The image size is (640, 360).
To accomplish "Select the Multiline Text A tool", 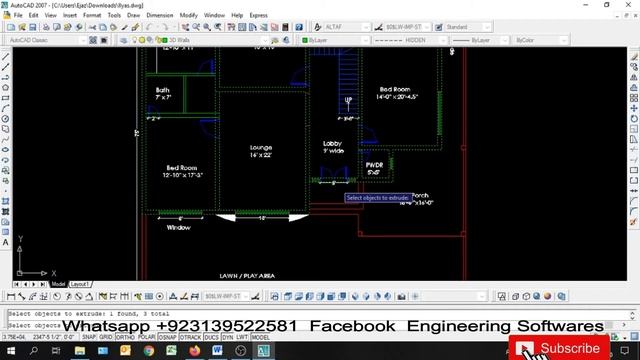I will (5, 242).
